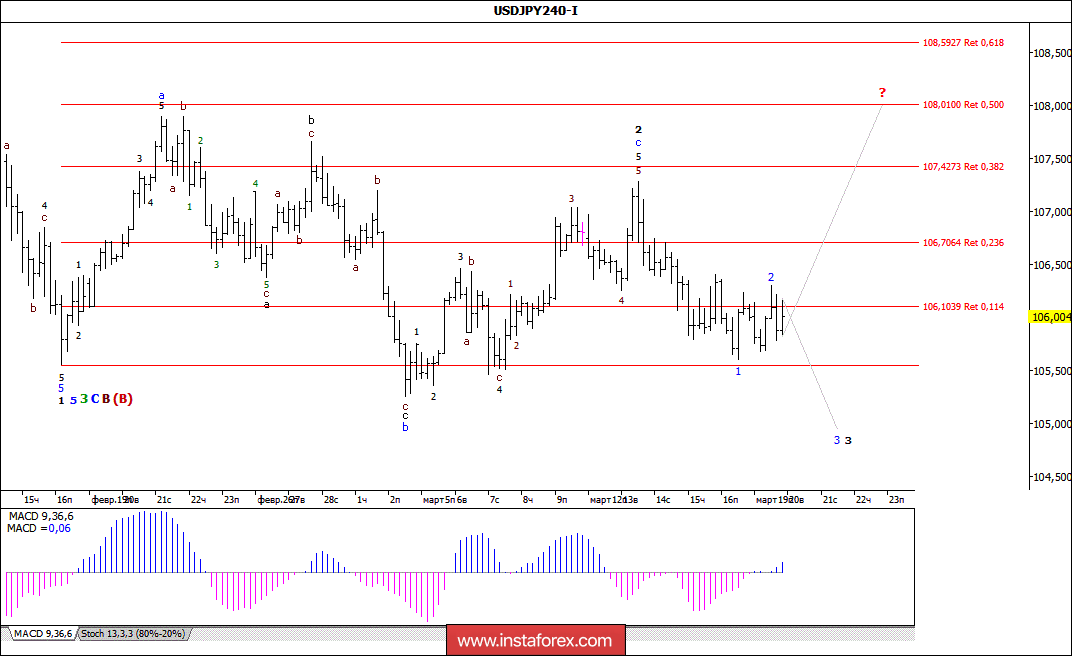Click the 16п time axis label near chart start

point(64,500)
